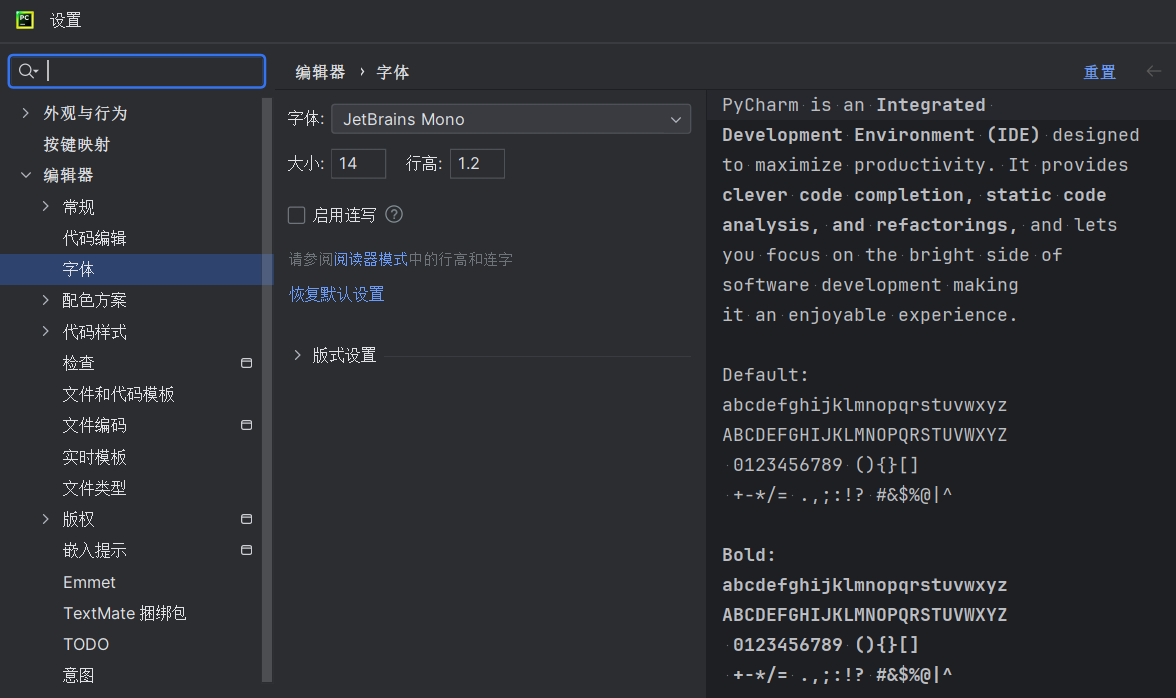Select 代码编辑 in the settings tree
This screenshot has height=698, width=1176.
click(x=94, y=238)
